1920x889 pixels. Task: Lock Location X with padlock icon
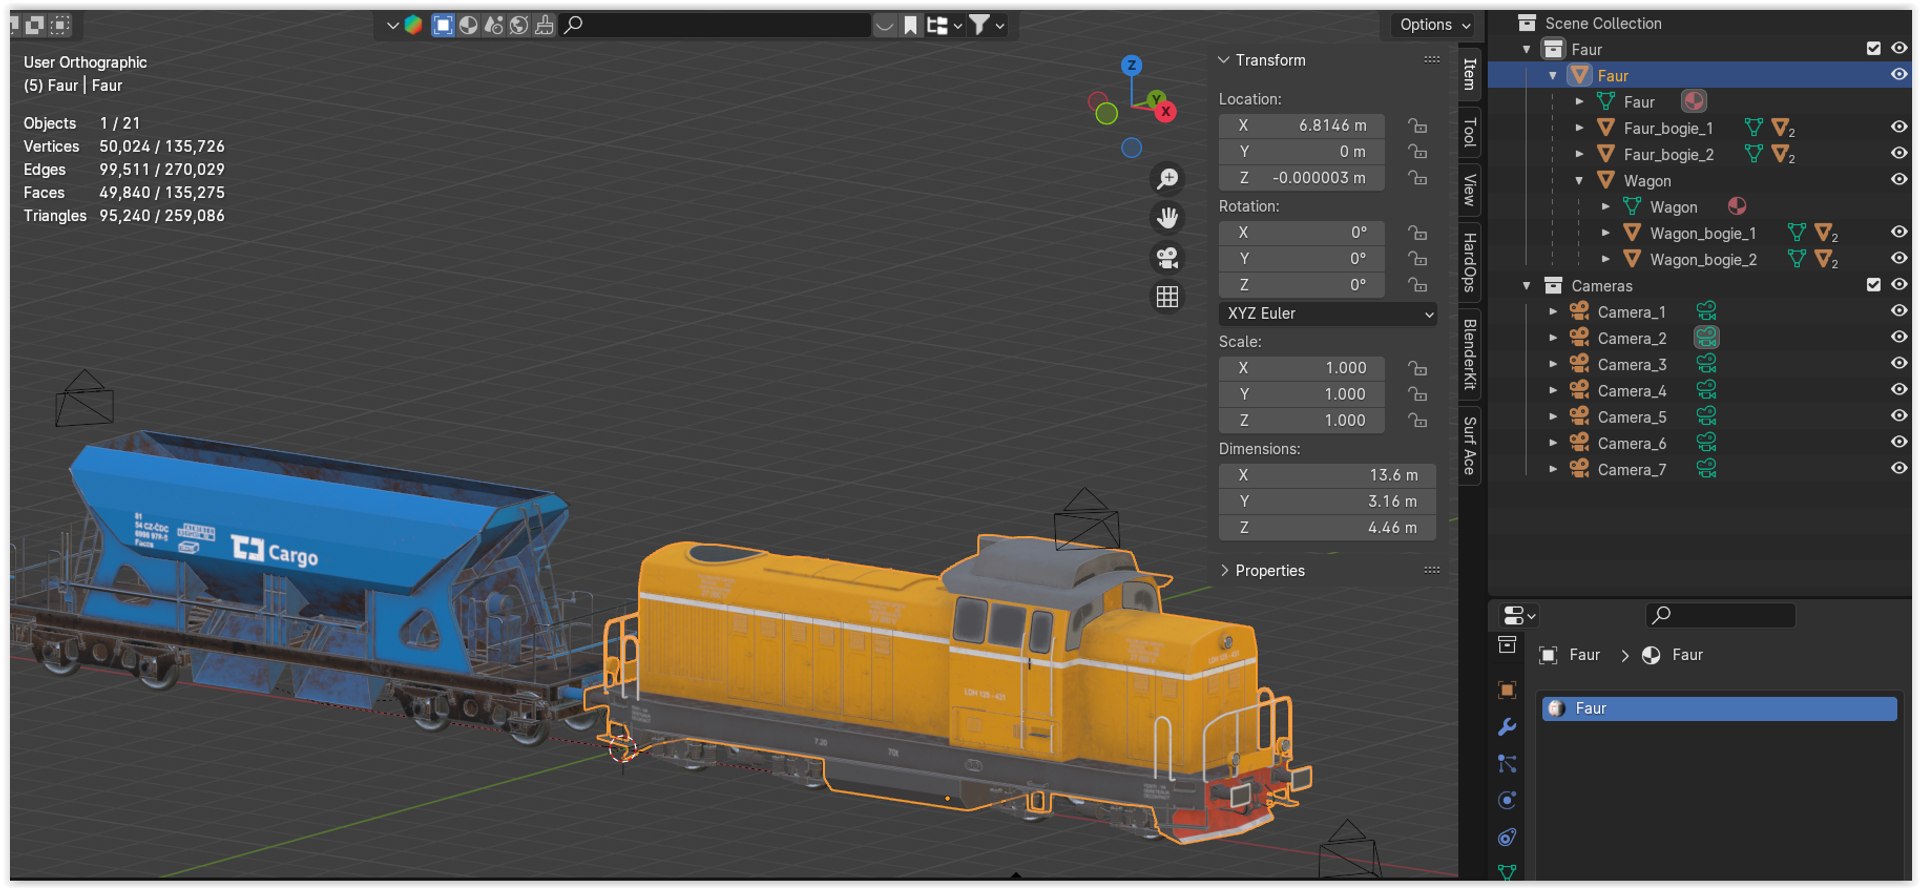pos(1417,126)
